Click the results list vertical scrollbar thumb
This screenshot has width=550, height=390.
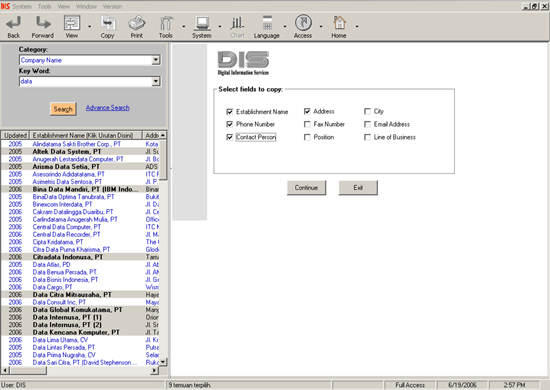[x=163, y=160]
